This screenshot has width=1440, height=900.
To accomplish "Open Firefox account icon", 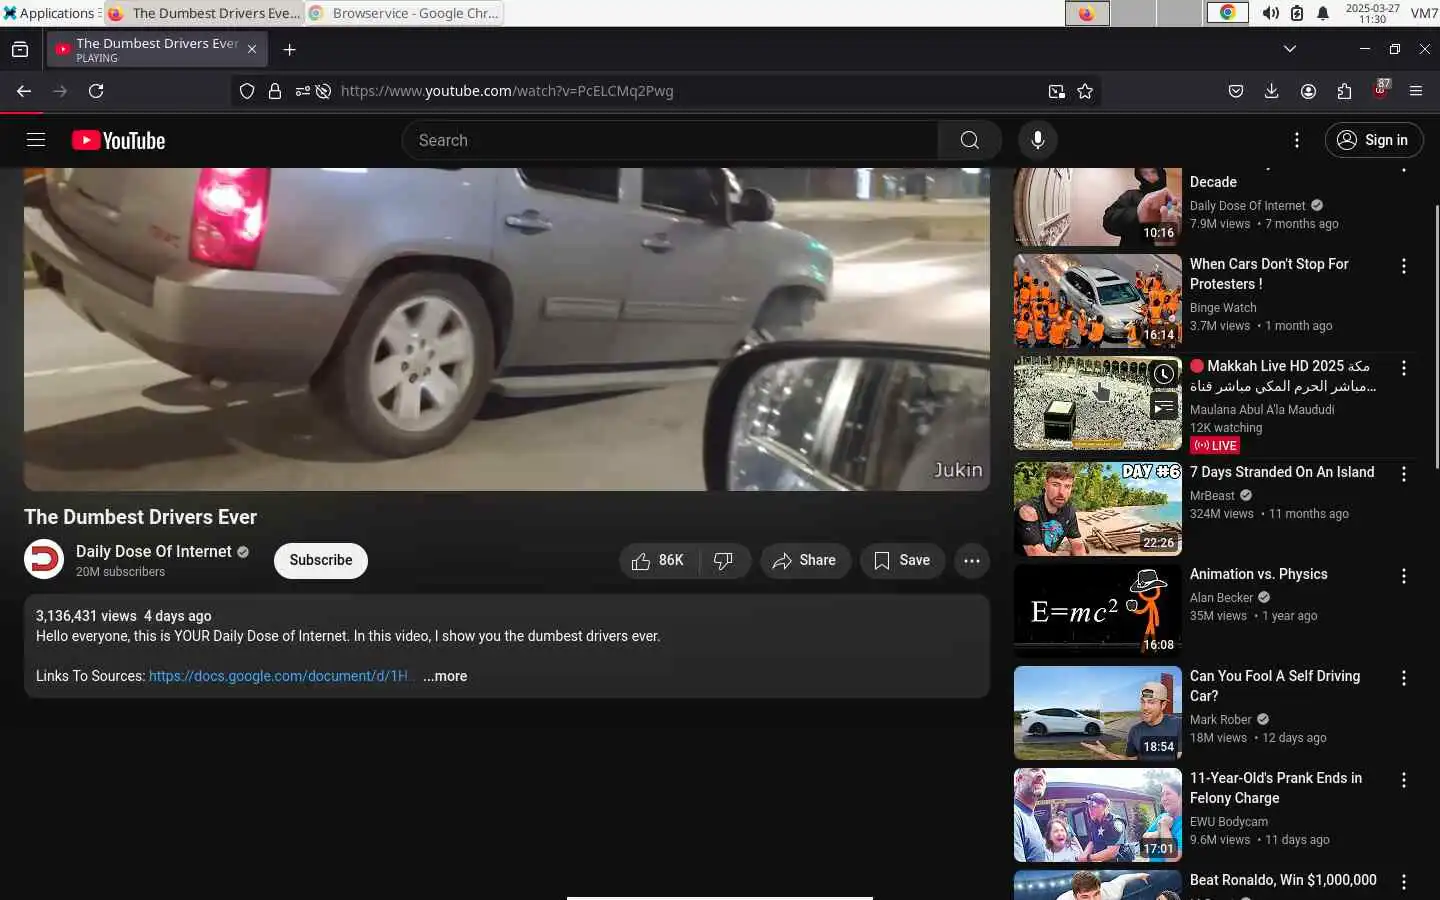I will (x=1308, y=91).
